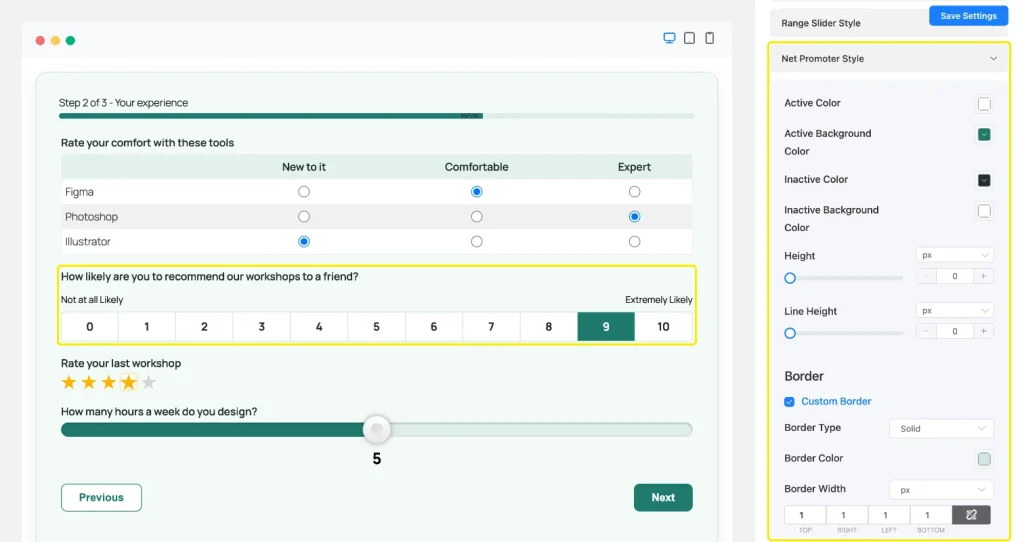The image size is (1024, 542).
Task: Open the Active Background Color swatch
Action: [984, 134]
